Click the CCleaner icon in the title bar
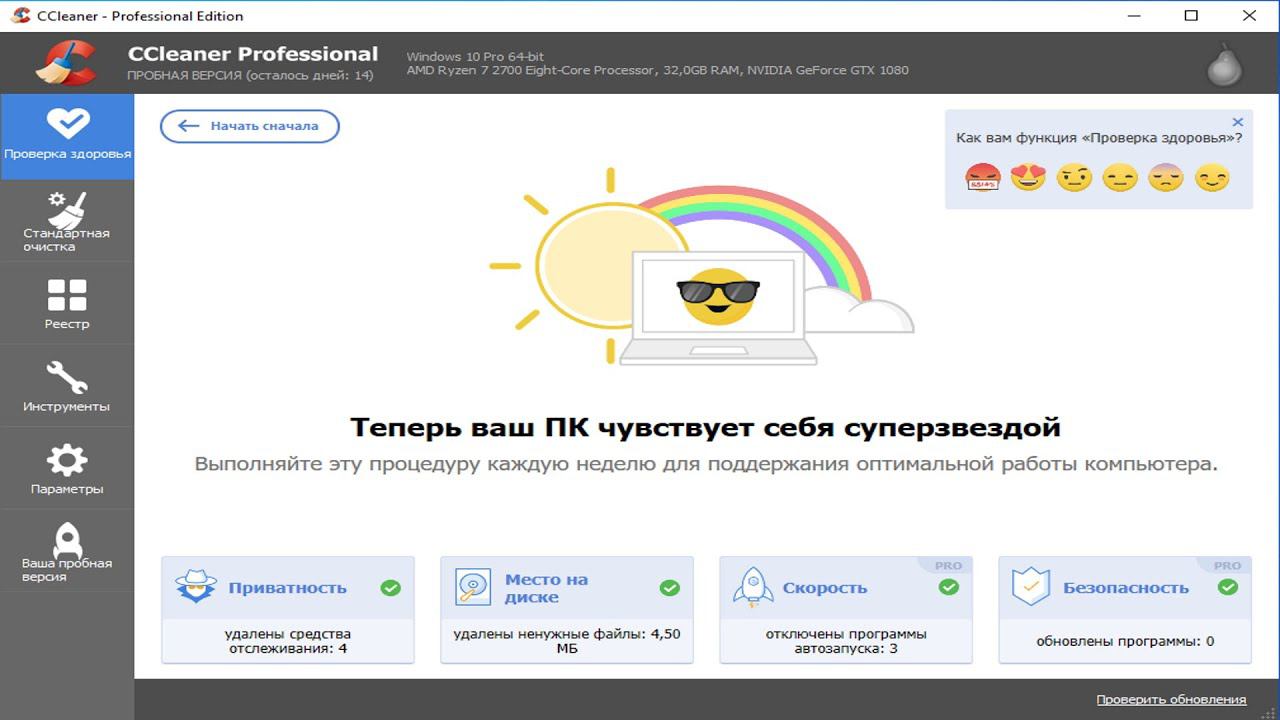The width and height of the screenshot is (1280, 720). coord(20,15)
